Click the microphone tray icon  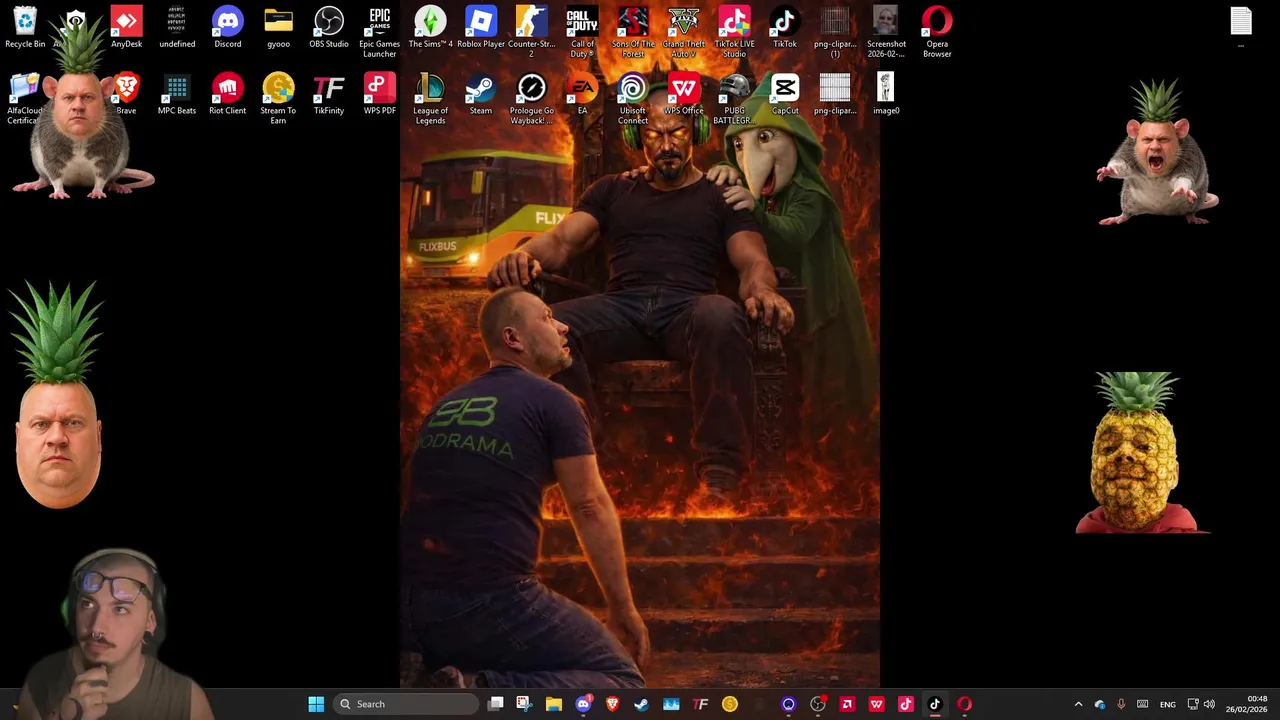point(1121,704)
